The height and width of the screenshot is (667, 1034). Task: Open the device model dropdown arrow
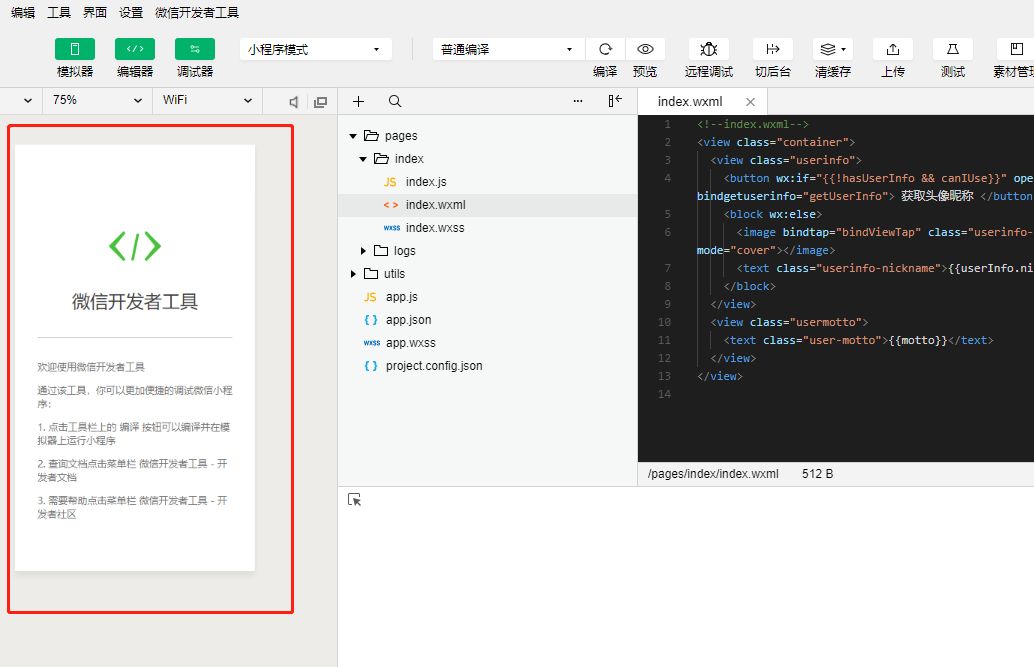point(28,101)
